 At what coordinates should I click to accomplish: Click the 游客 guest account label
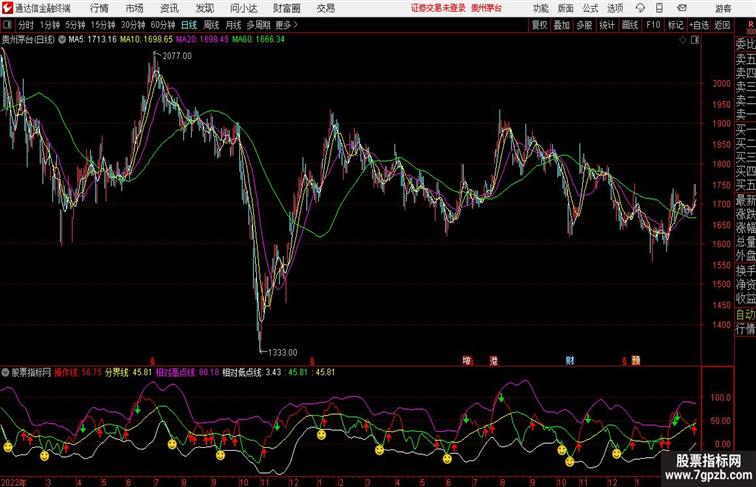[x=723, y=8]
